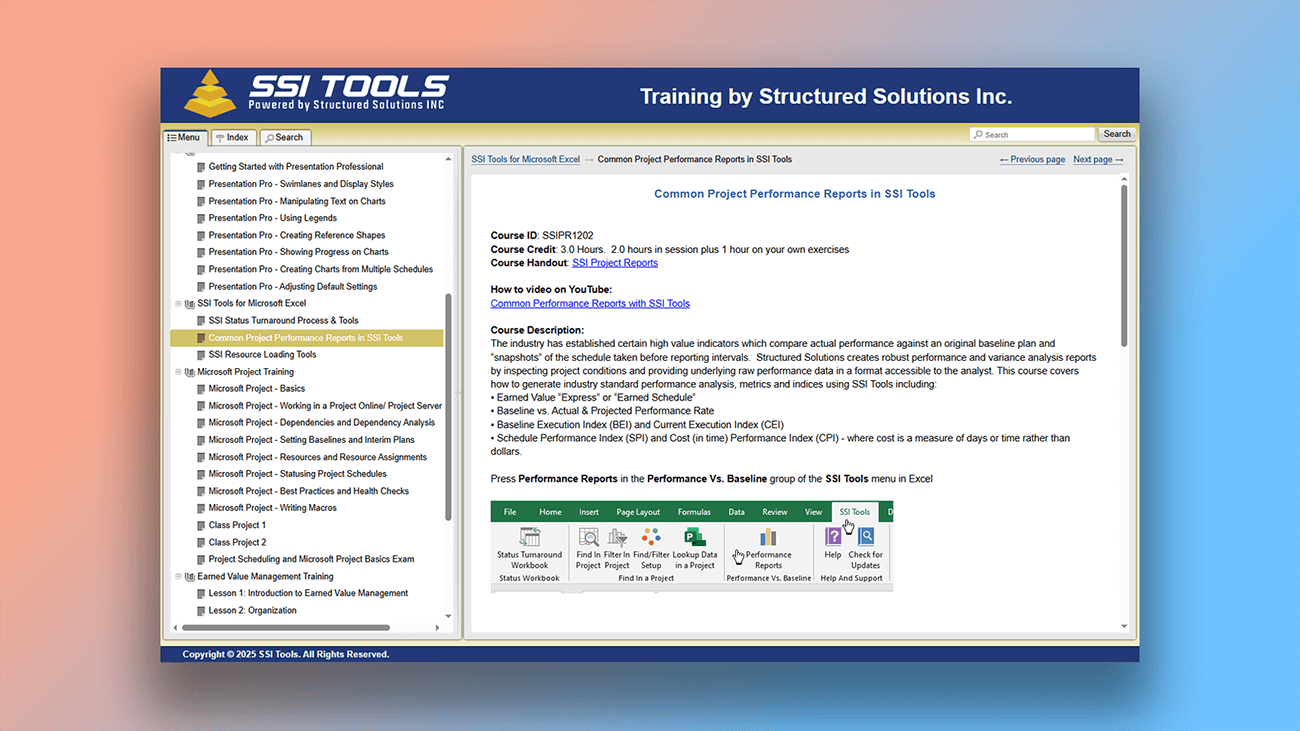The image size is (1300, 731).
Task: Click the Performance Reports bar chart icon
Action: 768,537
